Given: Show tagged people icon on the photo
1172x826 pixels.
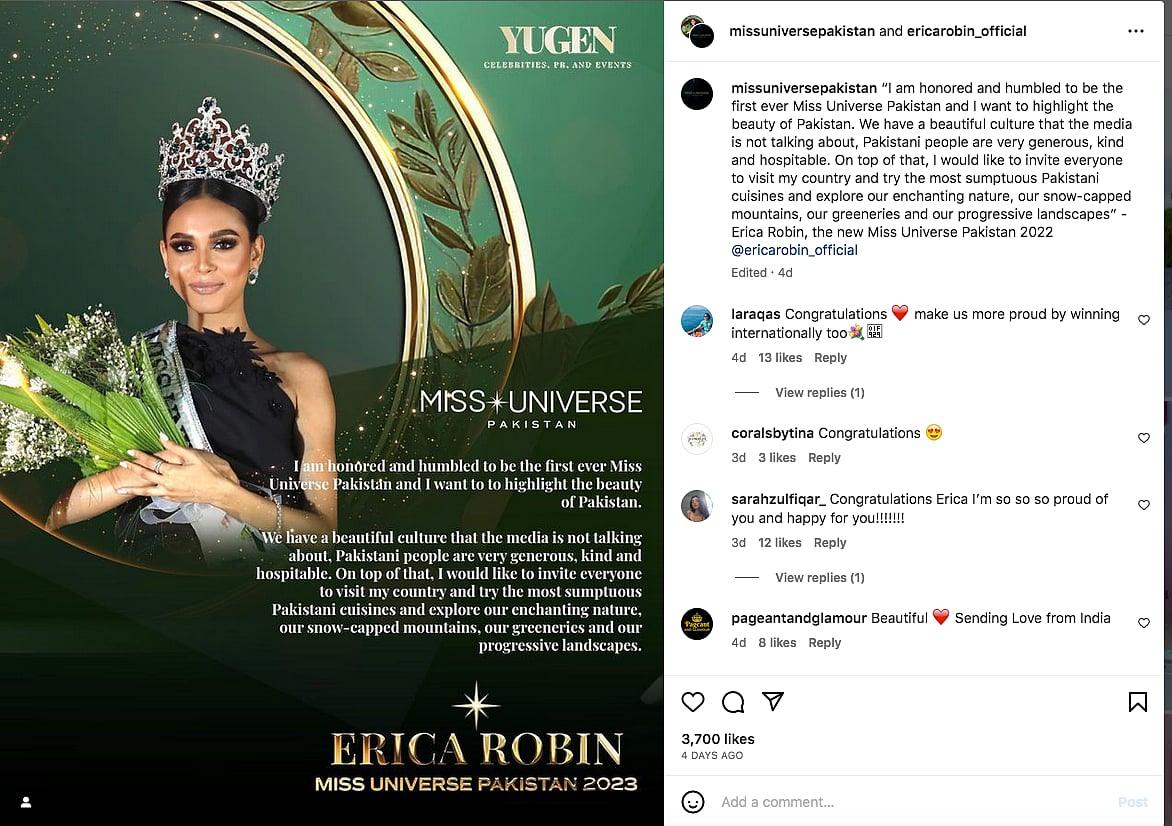Looking at the screenshot, I should 26,802.
